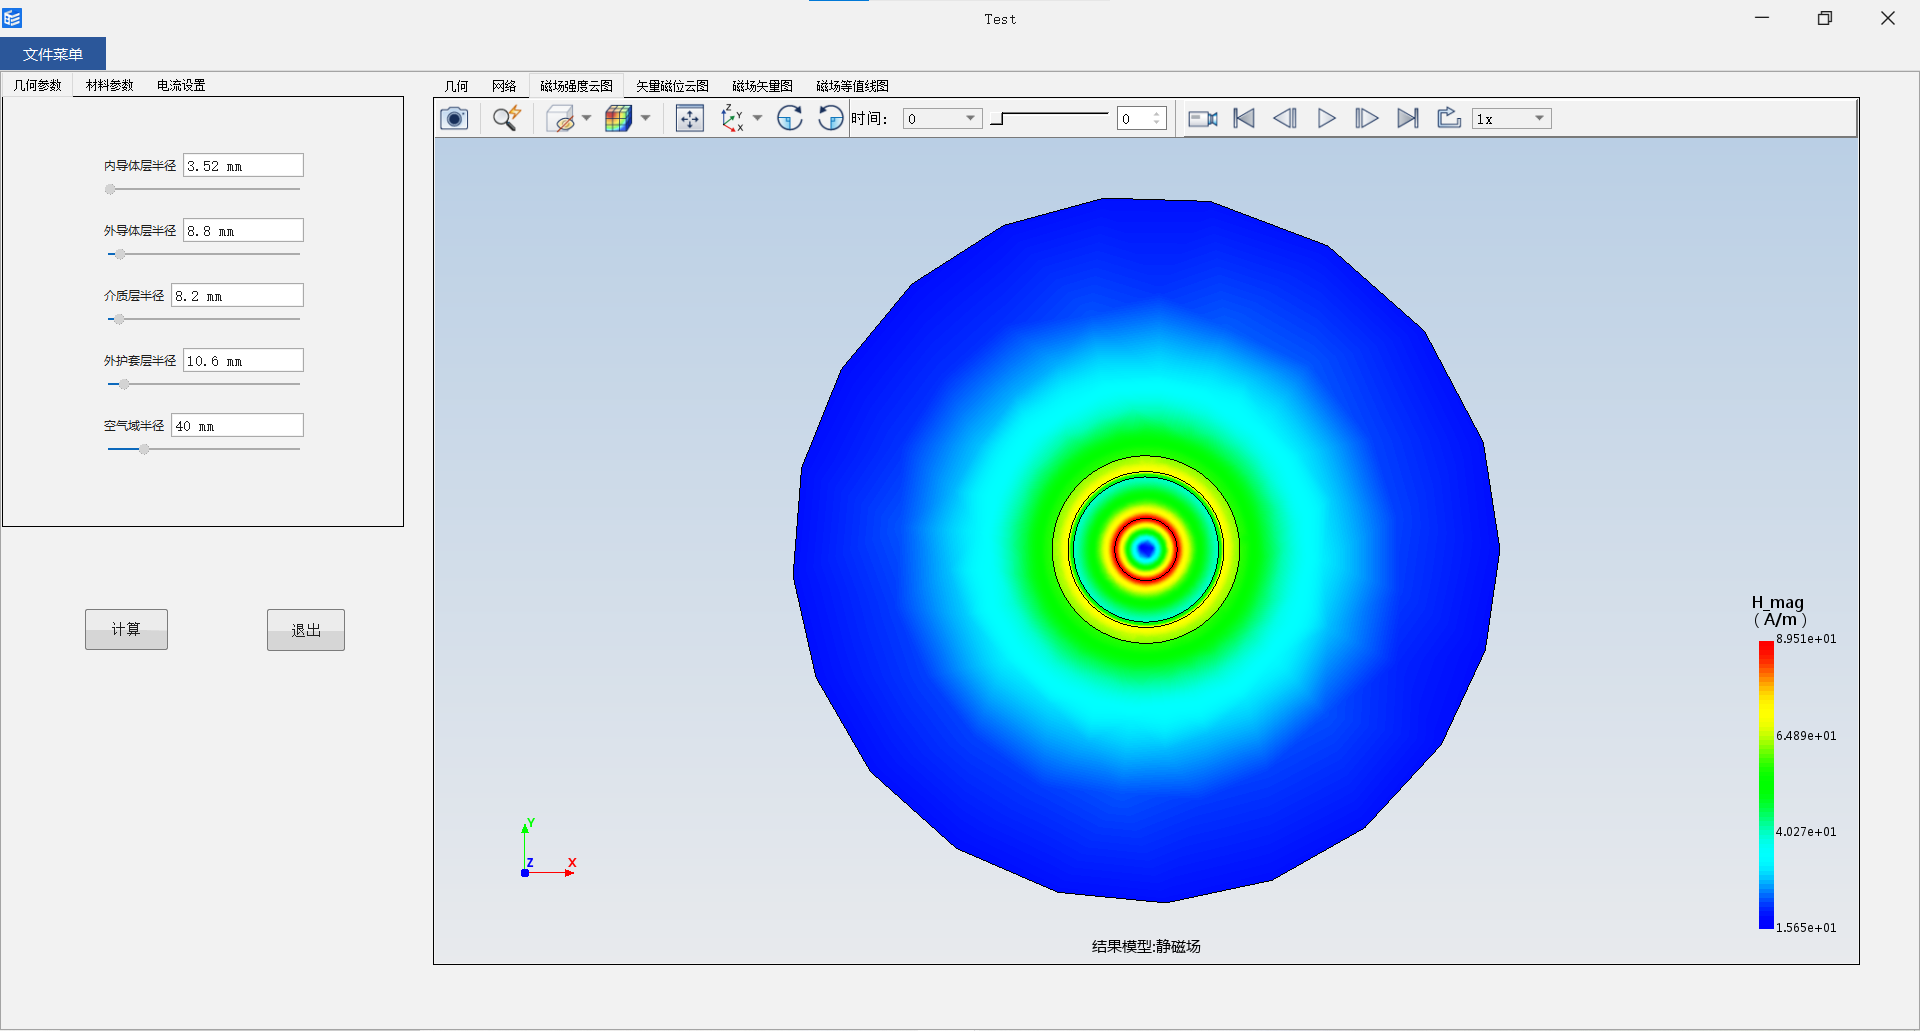Jump to last frame button
Viewport: 1920px width, 1031px height.
[x=1408, y=119]
